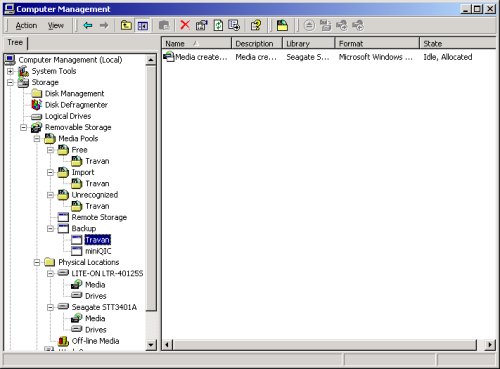Select Disk Management in the tree
Screen dimensions: 500x369
[74, 94]
